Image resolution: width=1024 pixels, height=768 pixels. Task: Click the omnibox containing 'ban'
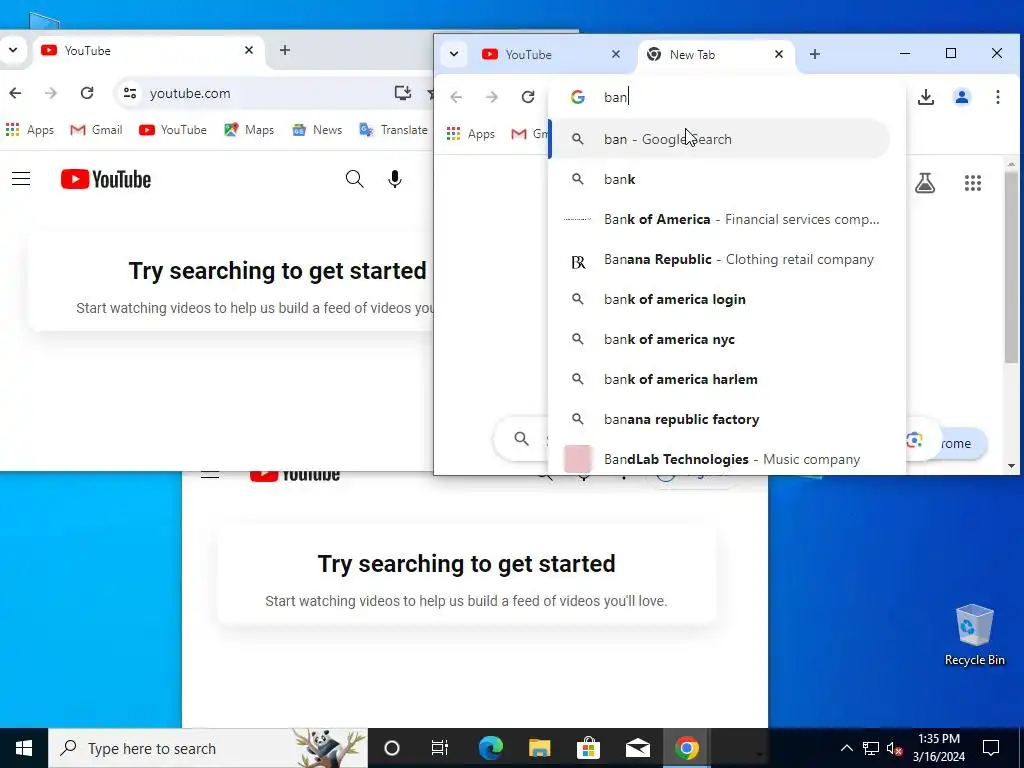tap(726, 97)
